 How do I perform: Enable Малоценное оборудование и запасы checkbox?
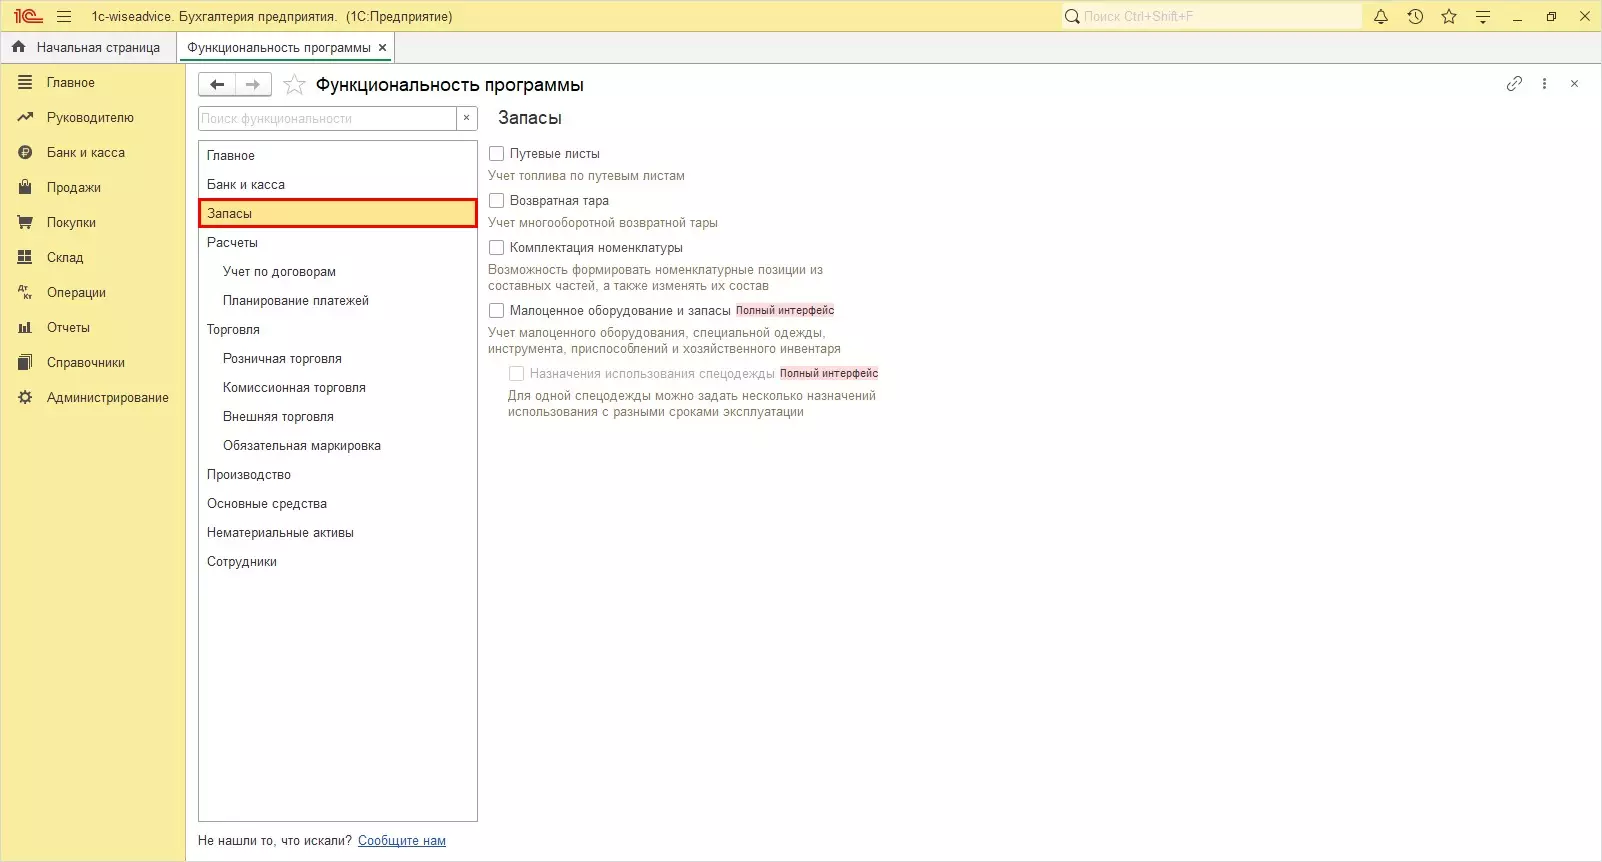coord(496,311)
